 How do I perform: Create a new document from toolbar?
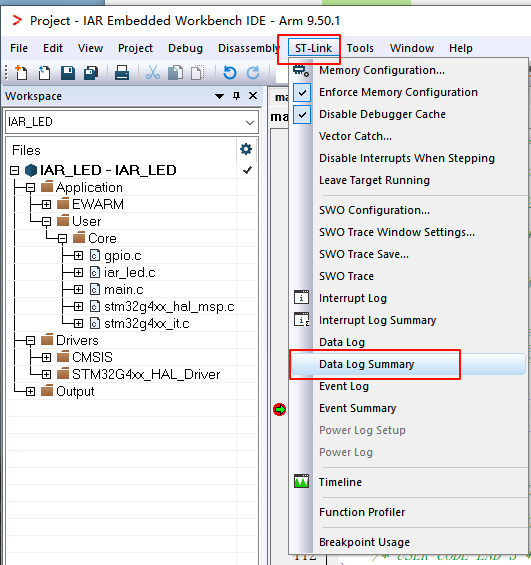tap(21, 72)
